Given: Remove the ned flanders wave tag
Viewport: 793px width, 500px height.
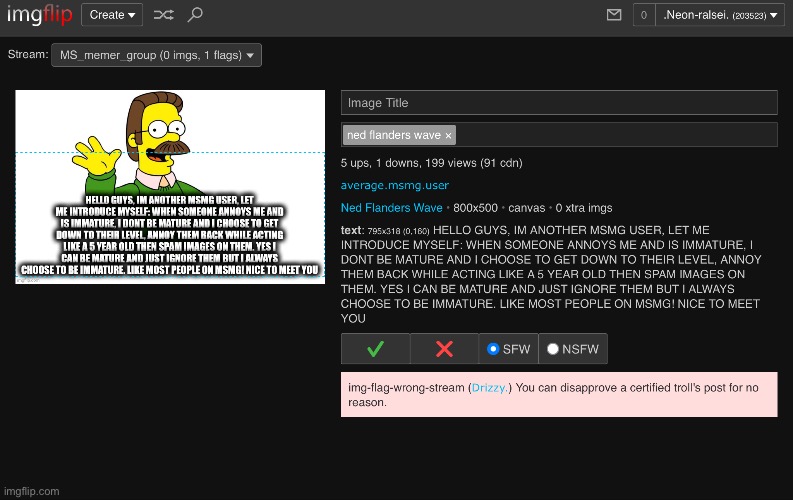Looking at the screenshot, I should [x=448, y=135].
